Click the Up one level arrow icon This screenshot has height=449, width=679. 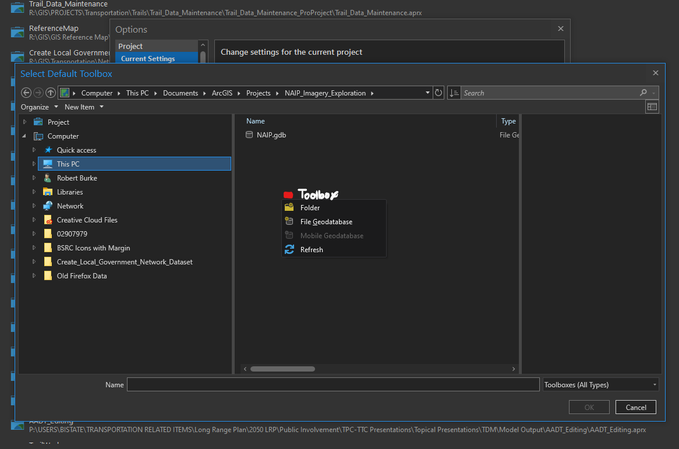tap(51, 93)
